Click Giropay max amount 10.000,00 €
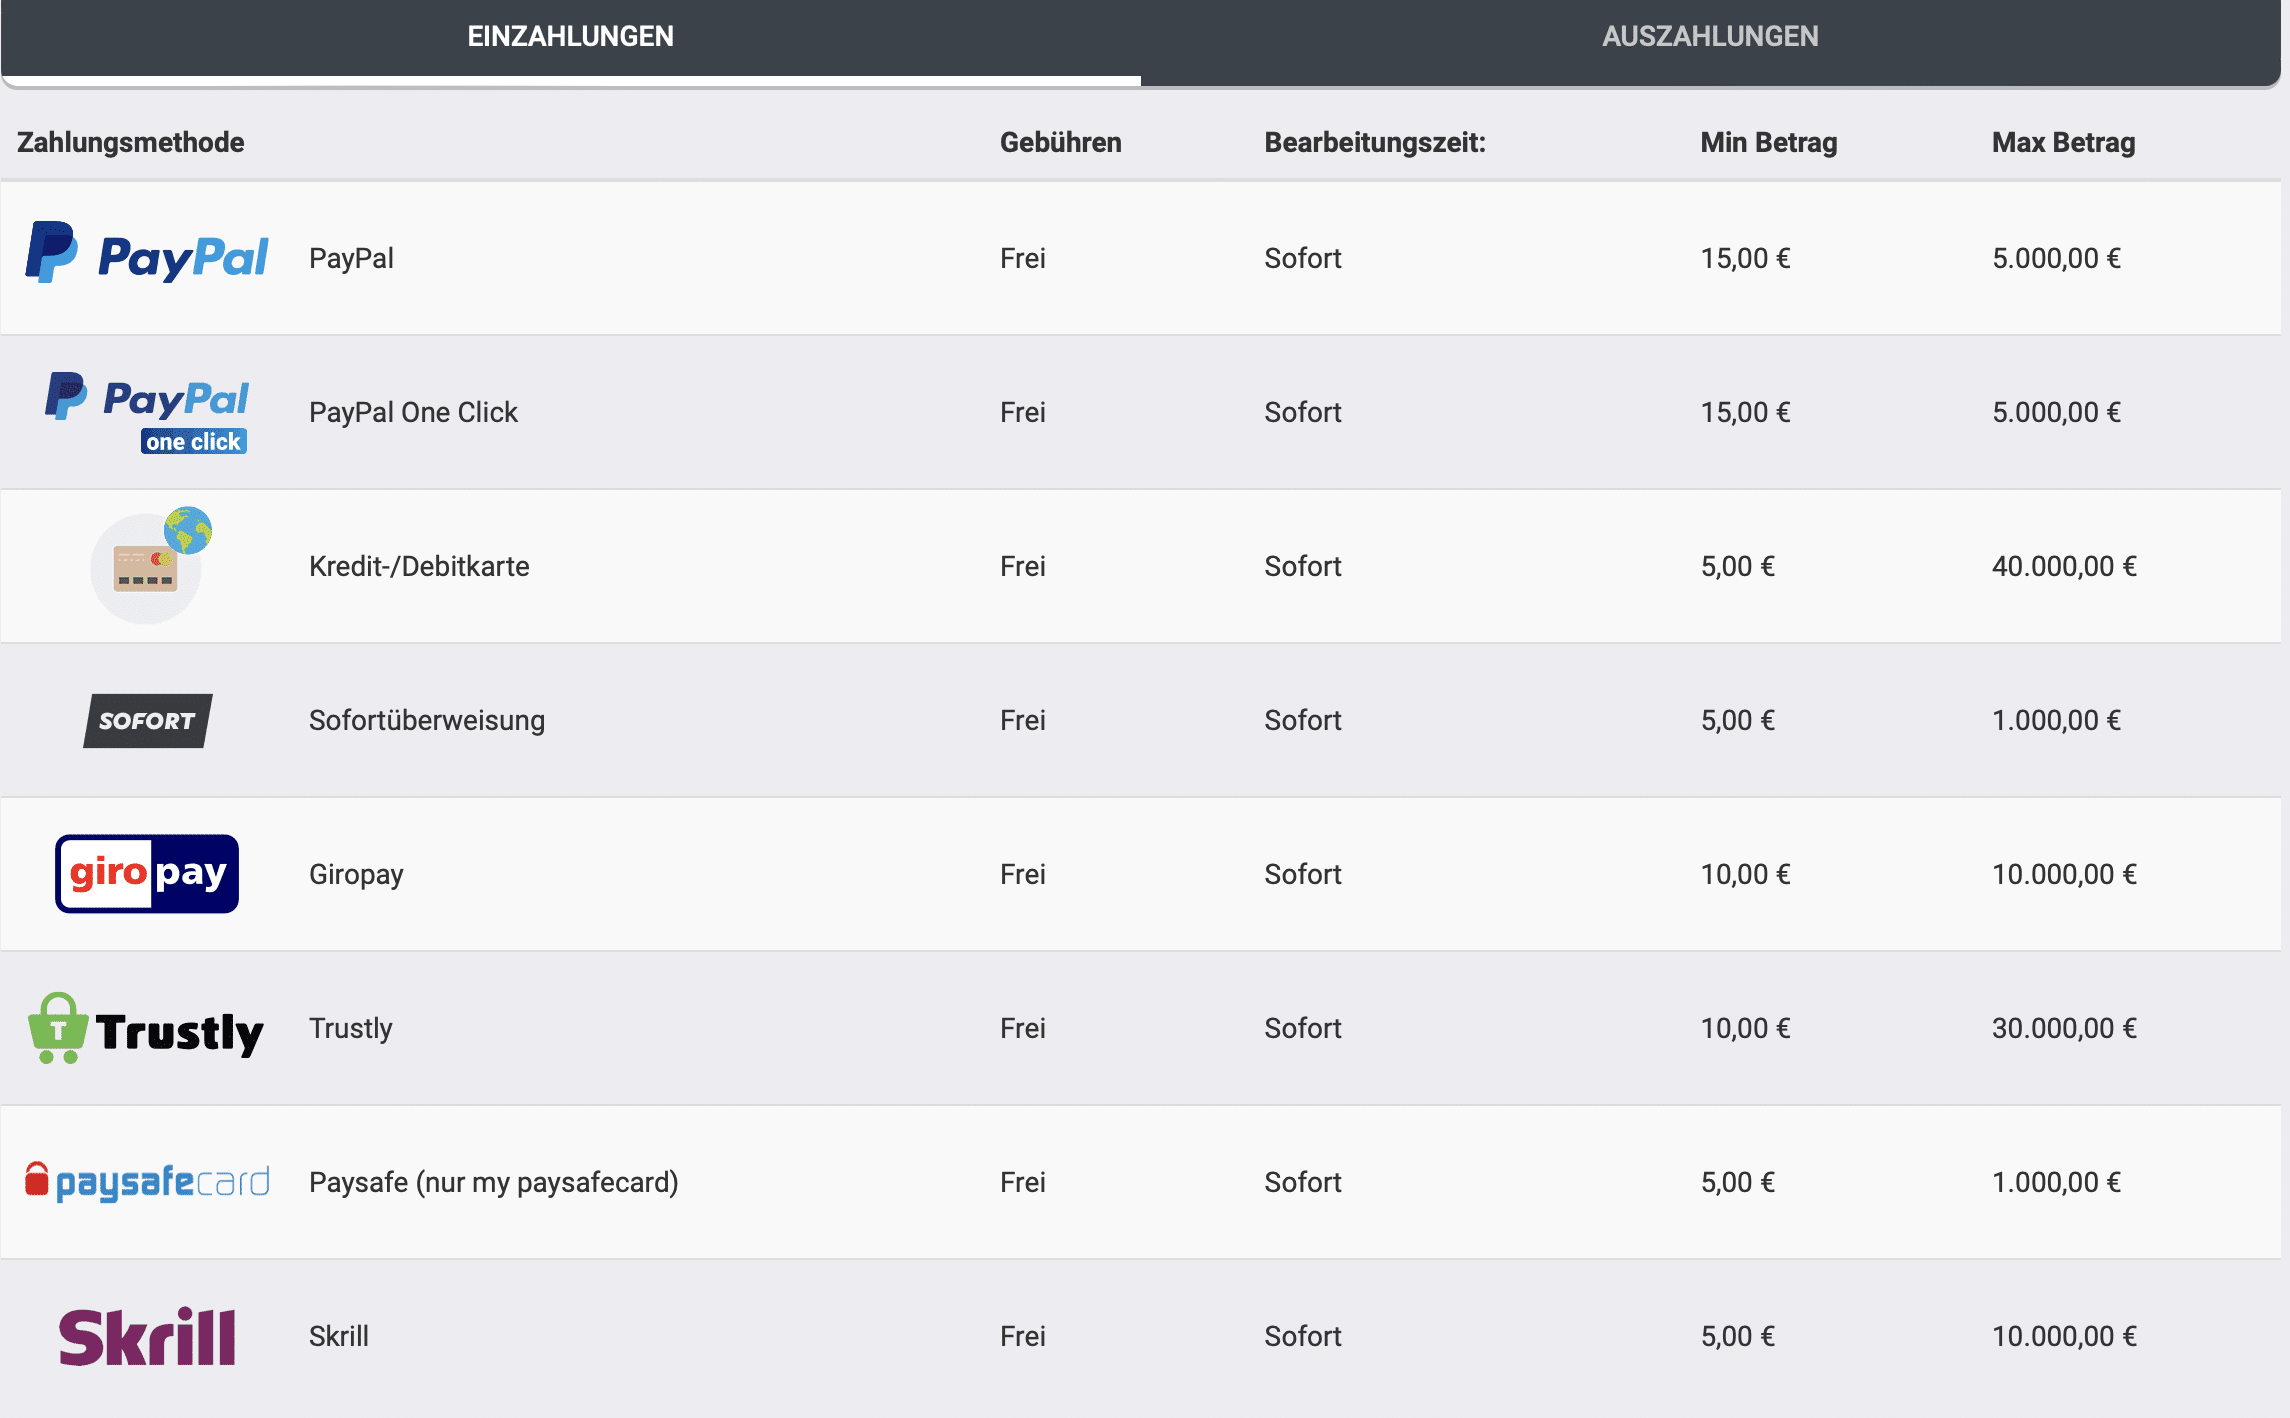This screenshot has height=1418, width=2290. point(2064,875)
